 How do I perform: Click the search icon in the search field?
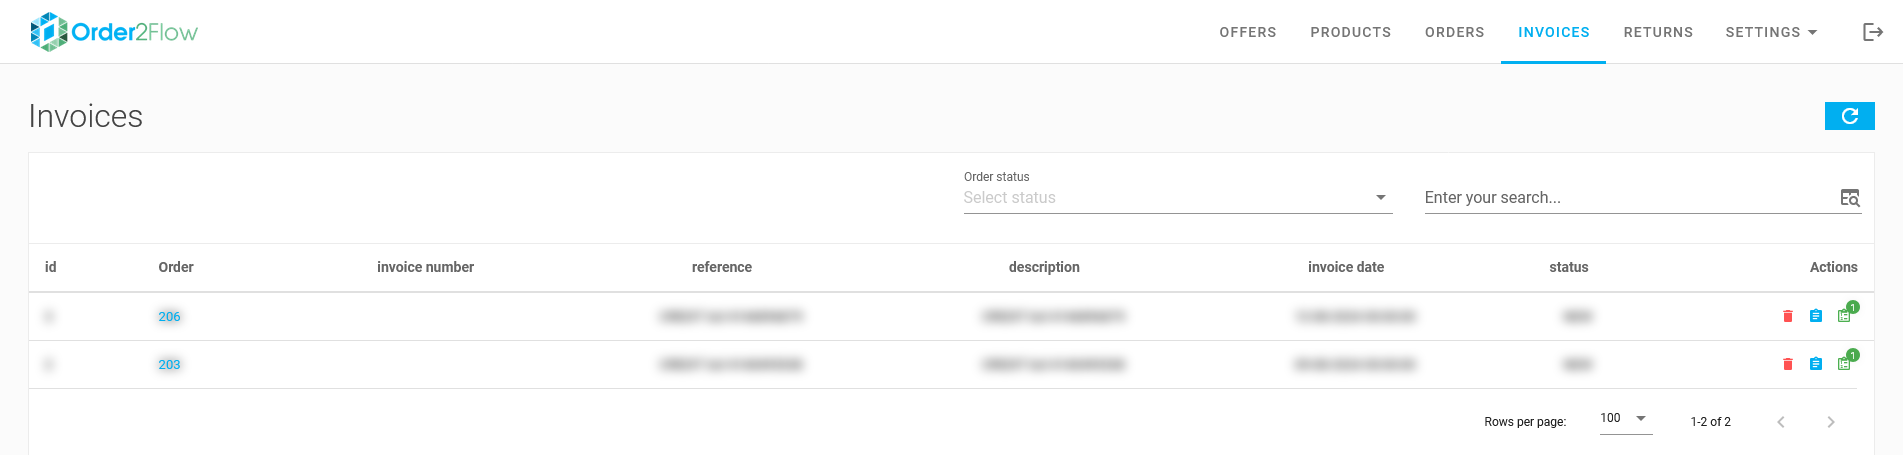(x=1850, y=198)
